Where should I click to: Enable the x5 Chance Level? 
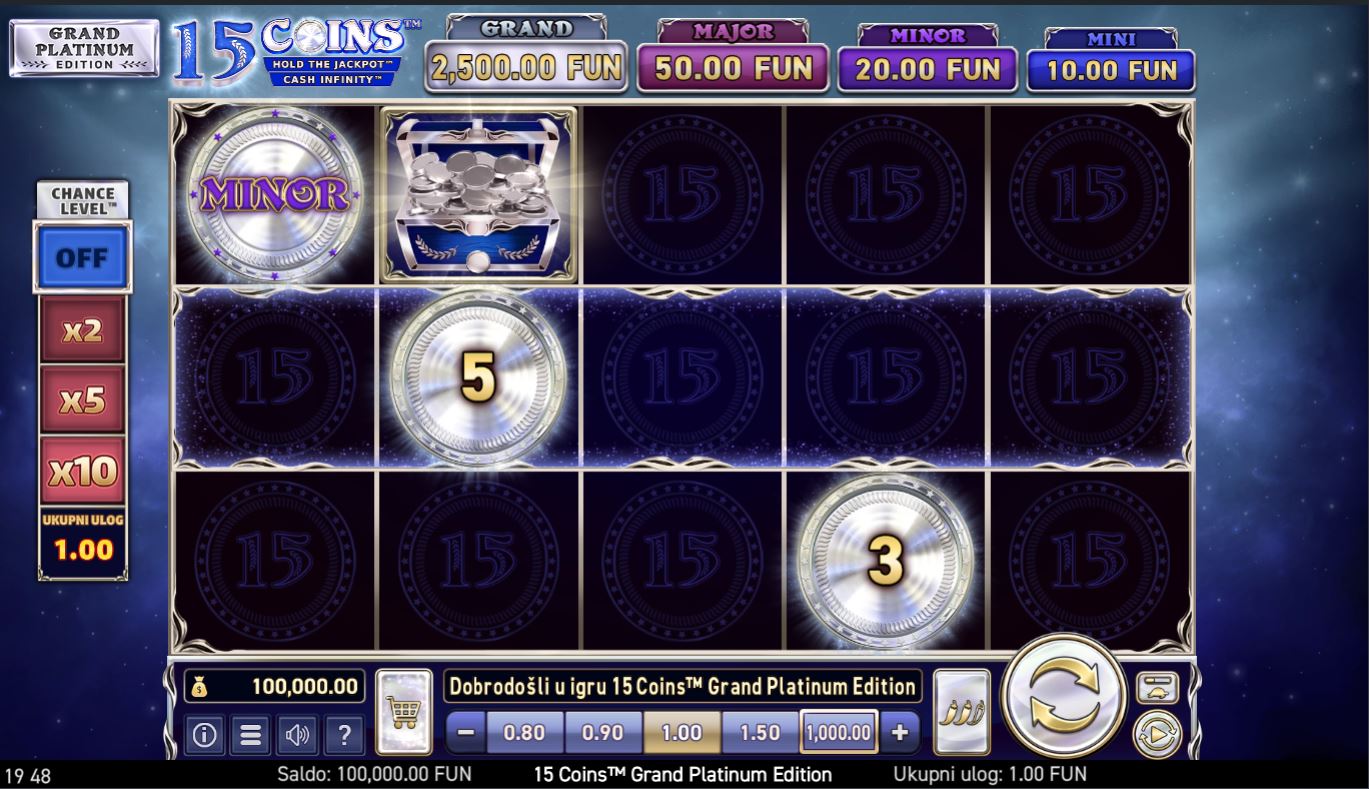tap(82, 400)
